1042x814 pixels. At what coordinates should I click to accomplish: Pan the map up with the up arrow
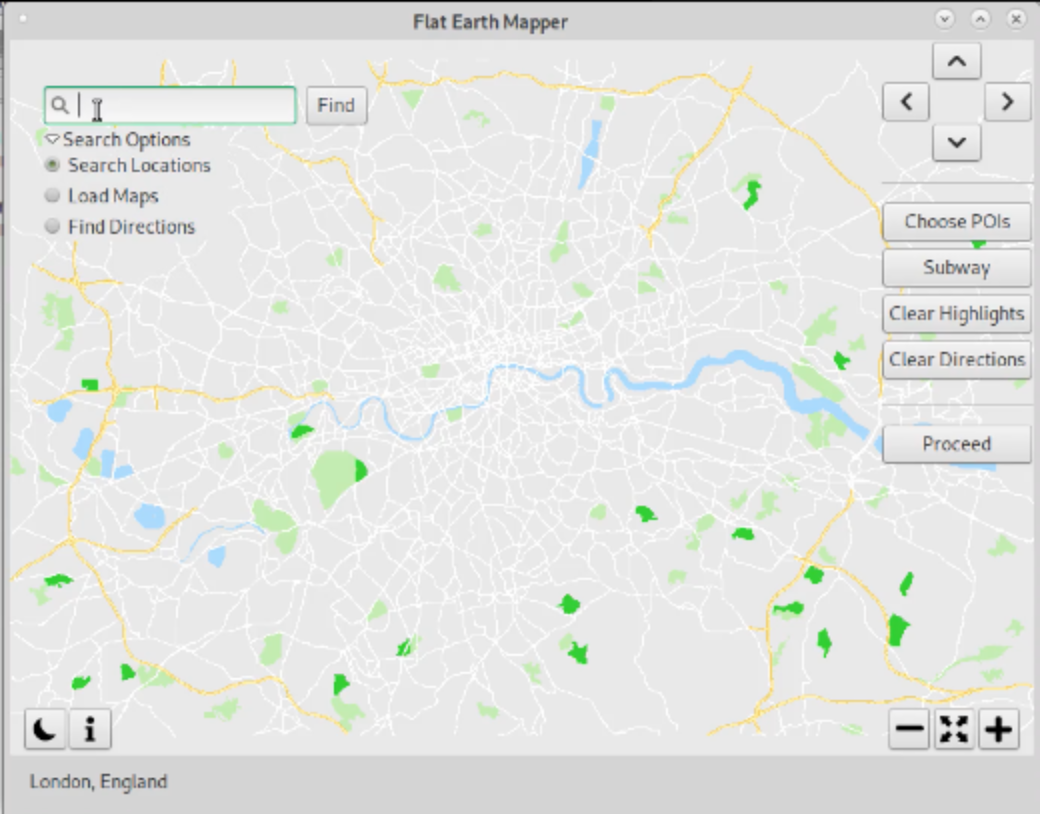pyautogui.click(x=955, y=61)
